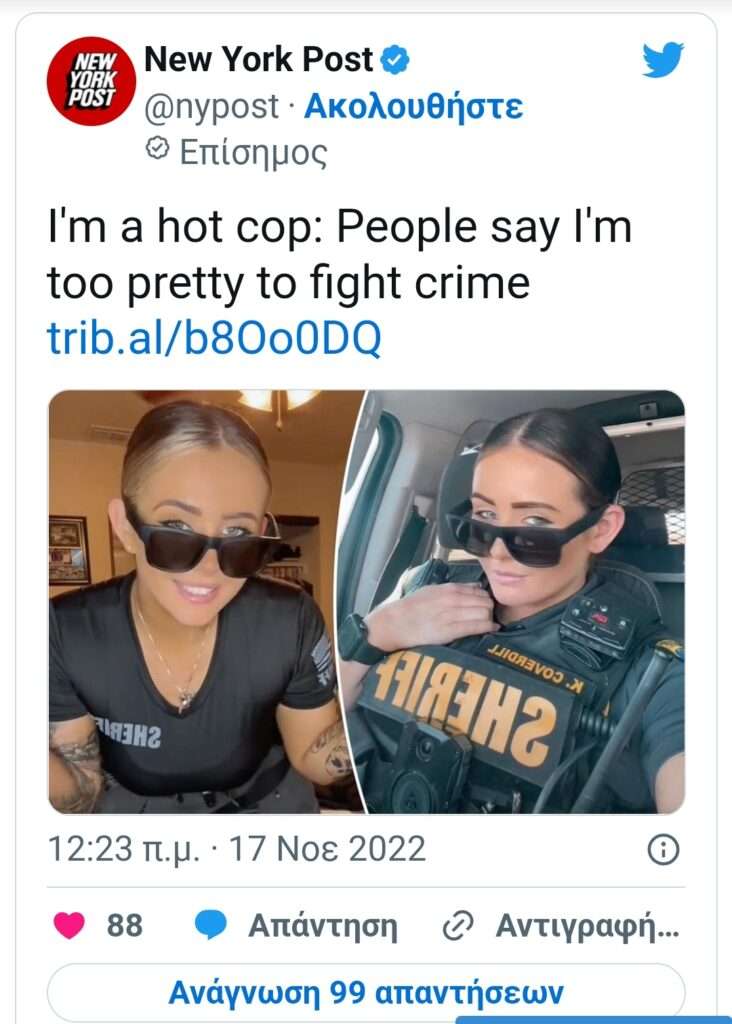Click the Απάντηση reply text

click(323, 926)
